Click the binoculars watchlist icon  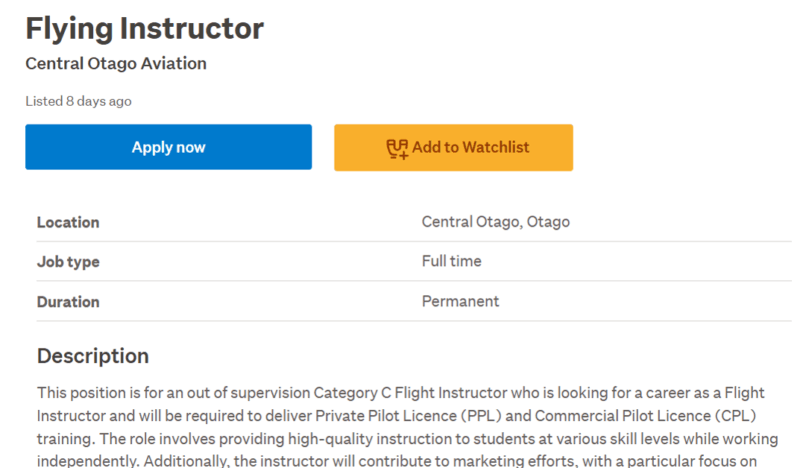coord(397,149)
